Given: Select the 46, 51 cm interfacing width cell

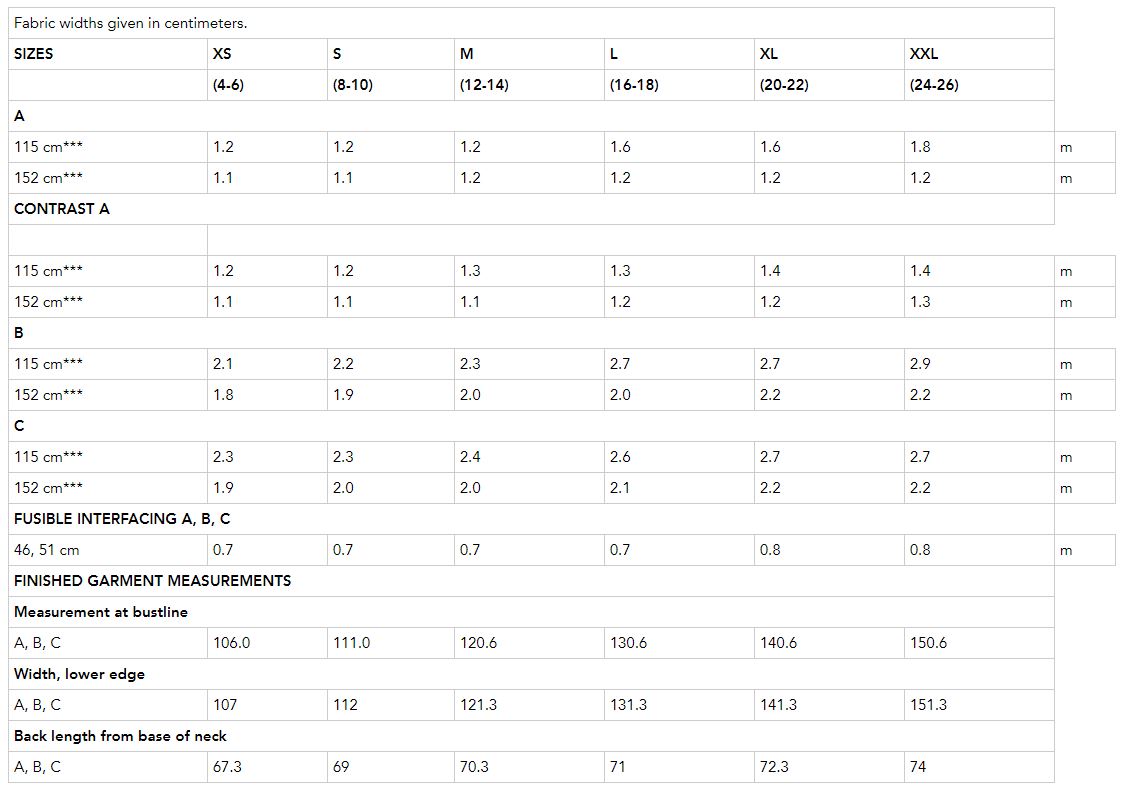Looking at the screenshot, I should (108, 549).
